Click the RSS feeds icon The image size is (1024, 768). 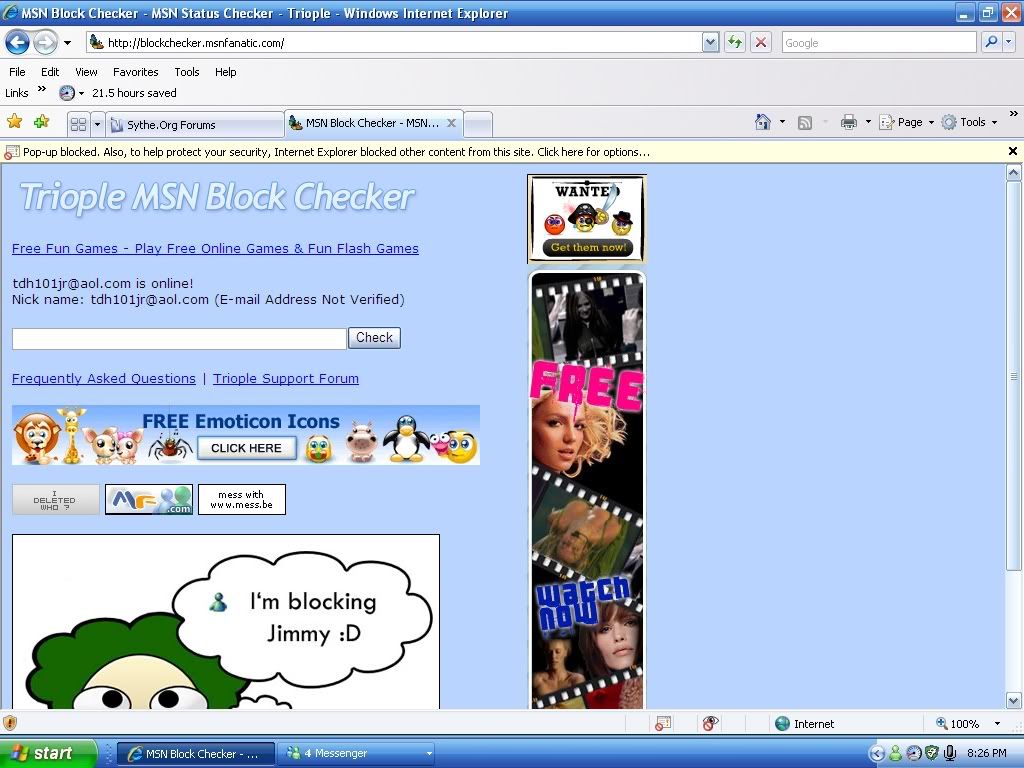805,123
